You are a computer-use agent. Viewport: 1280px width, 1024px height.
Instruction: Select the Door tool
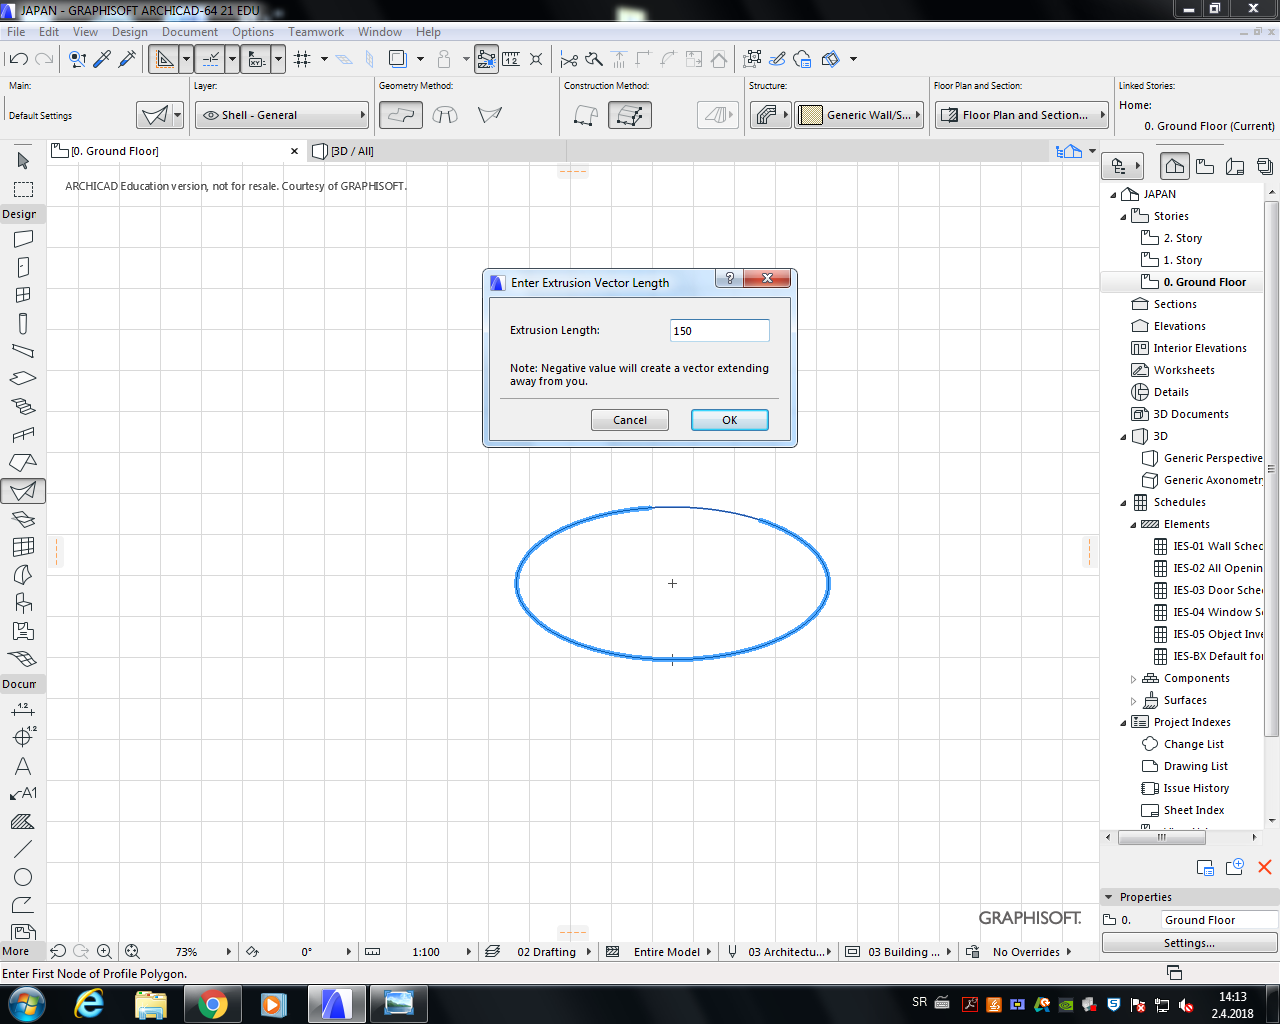[23, 267]
